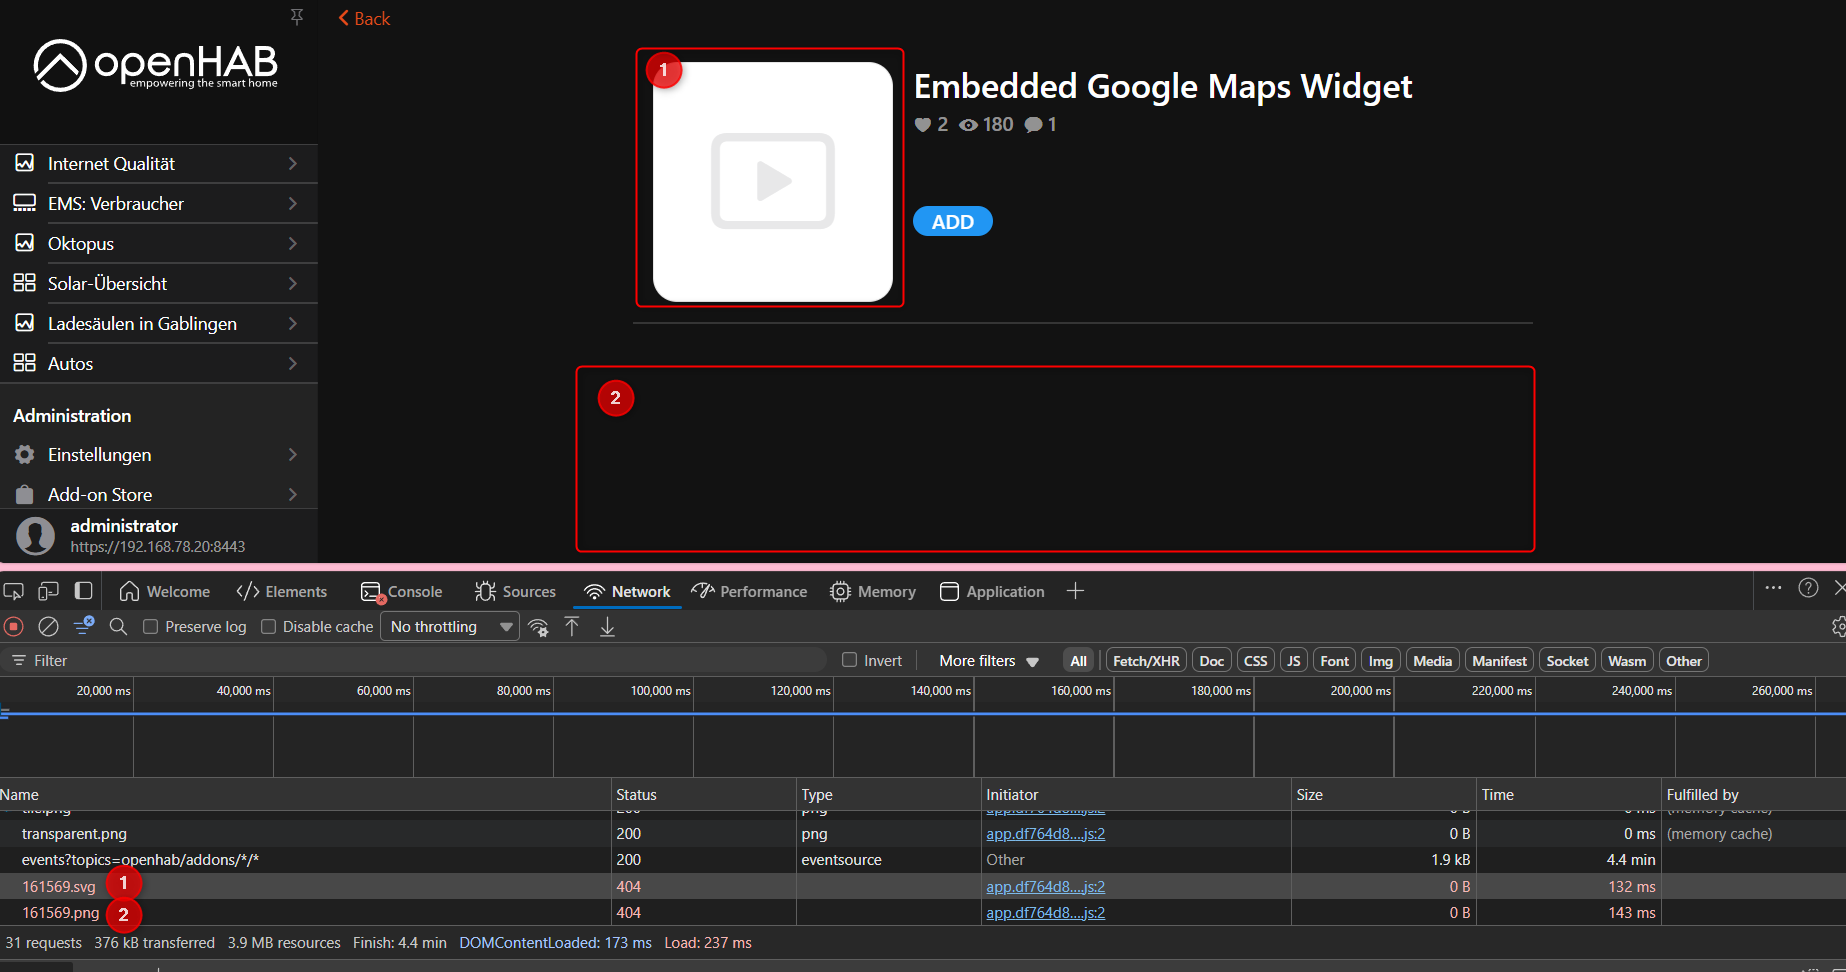1846x972 pixels.
Task: Pin the sidebar with pin icon
Action: [x=297, y=17]
